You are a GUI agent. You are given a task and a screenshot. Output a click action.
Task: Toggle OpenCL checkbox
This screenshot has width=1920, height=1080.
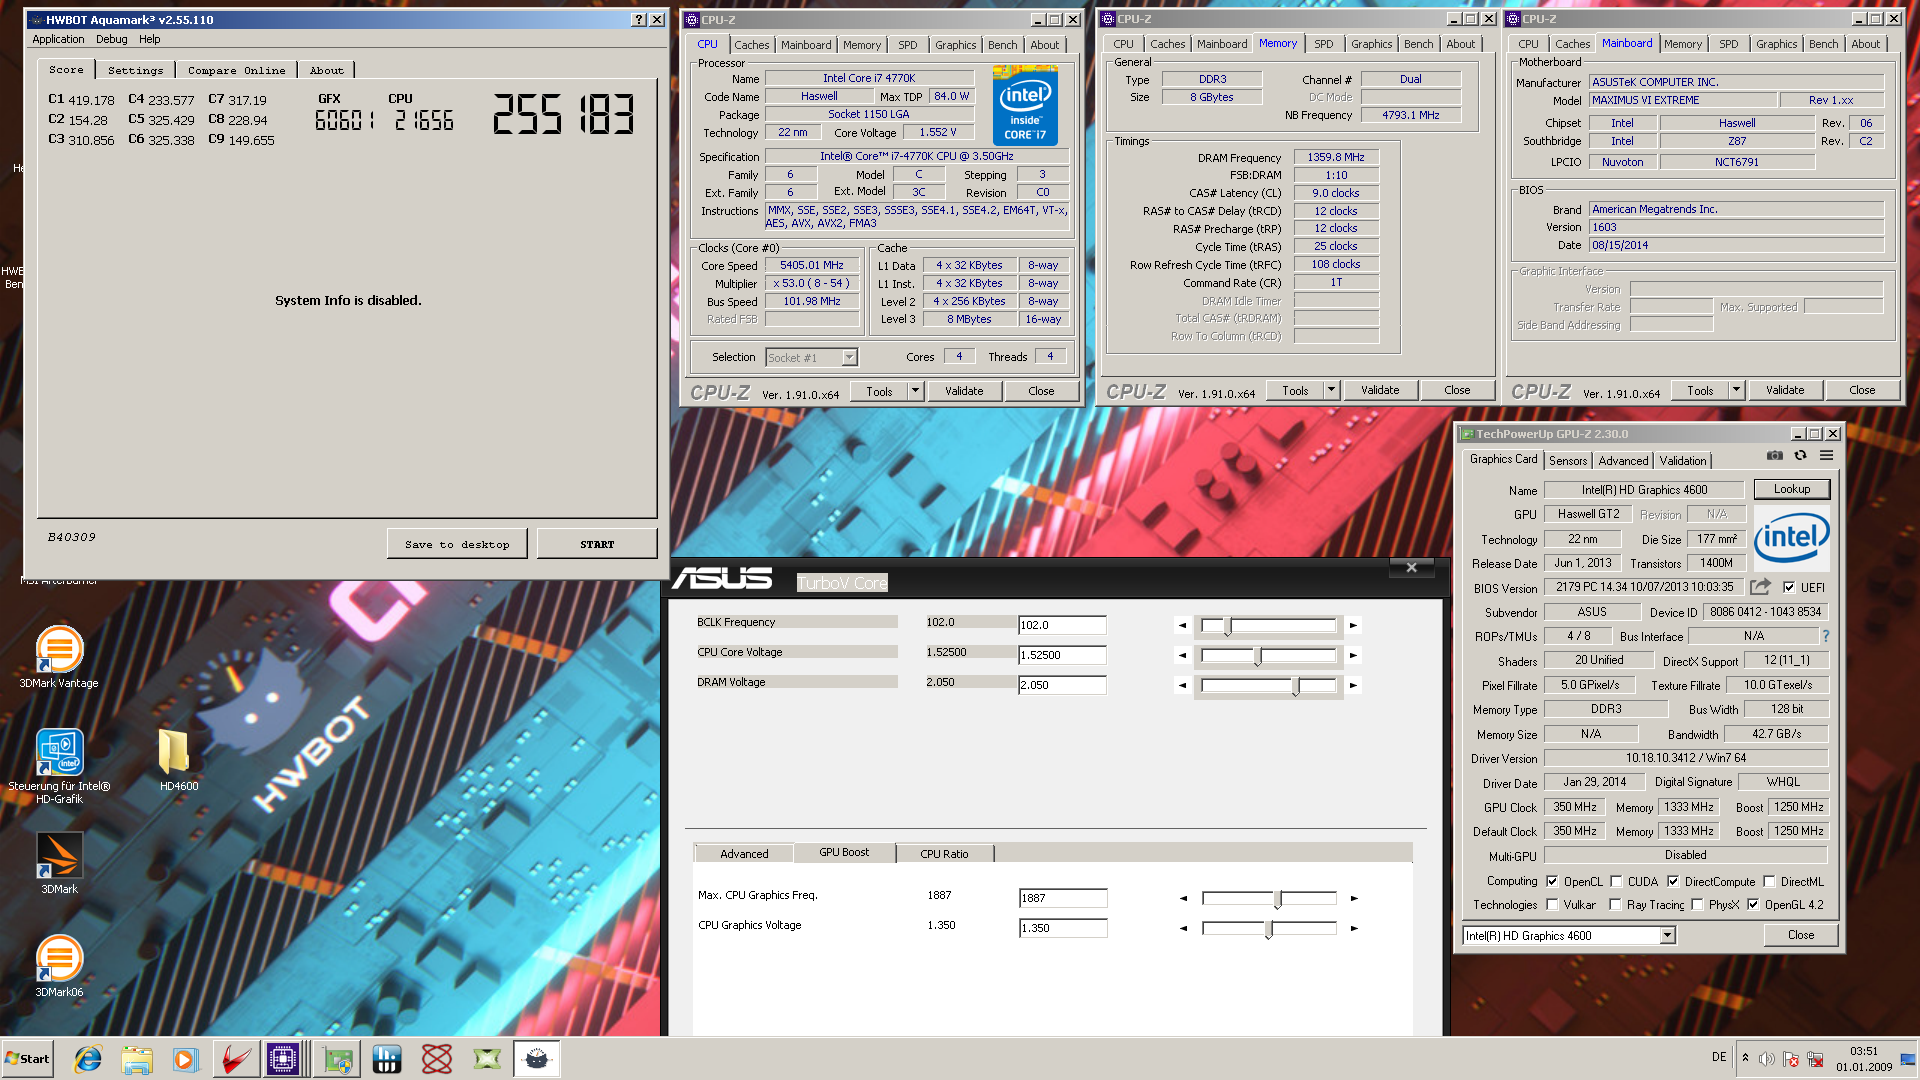(1552, 881)
